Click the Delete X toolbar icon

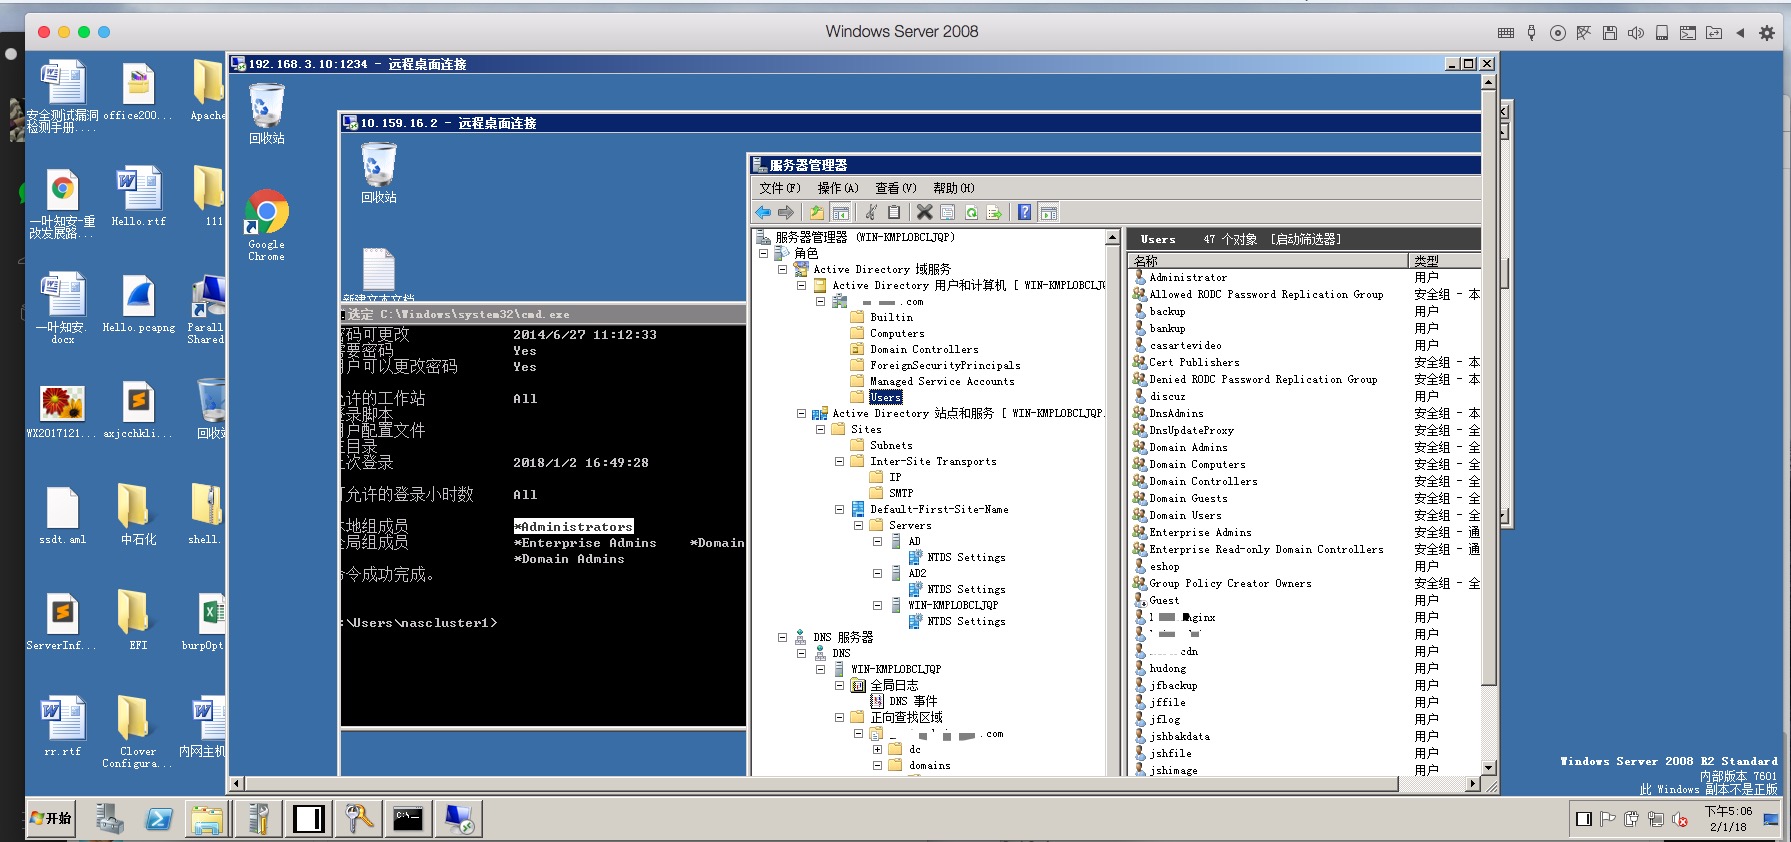[924, 212]
